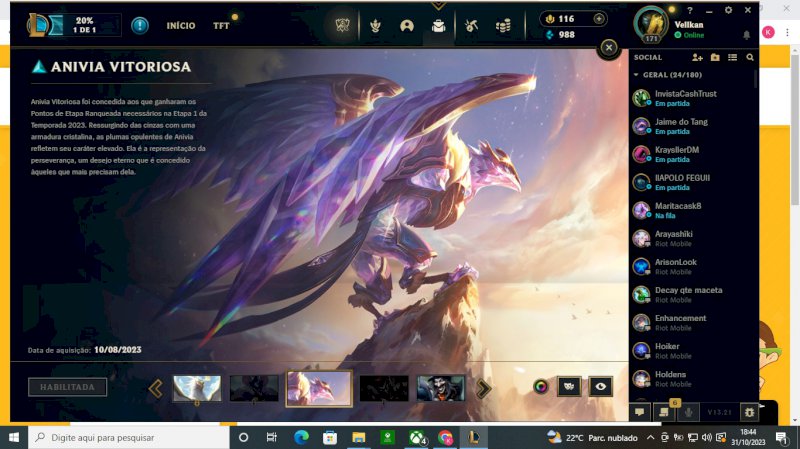Click the Online status text

(x=693, y=35)
